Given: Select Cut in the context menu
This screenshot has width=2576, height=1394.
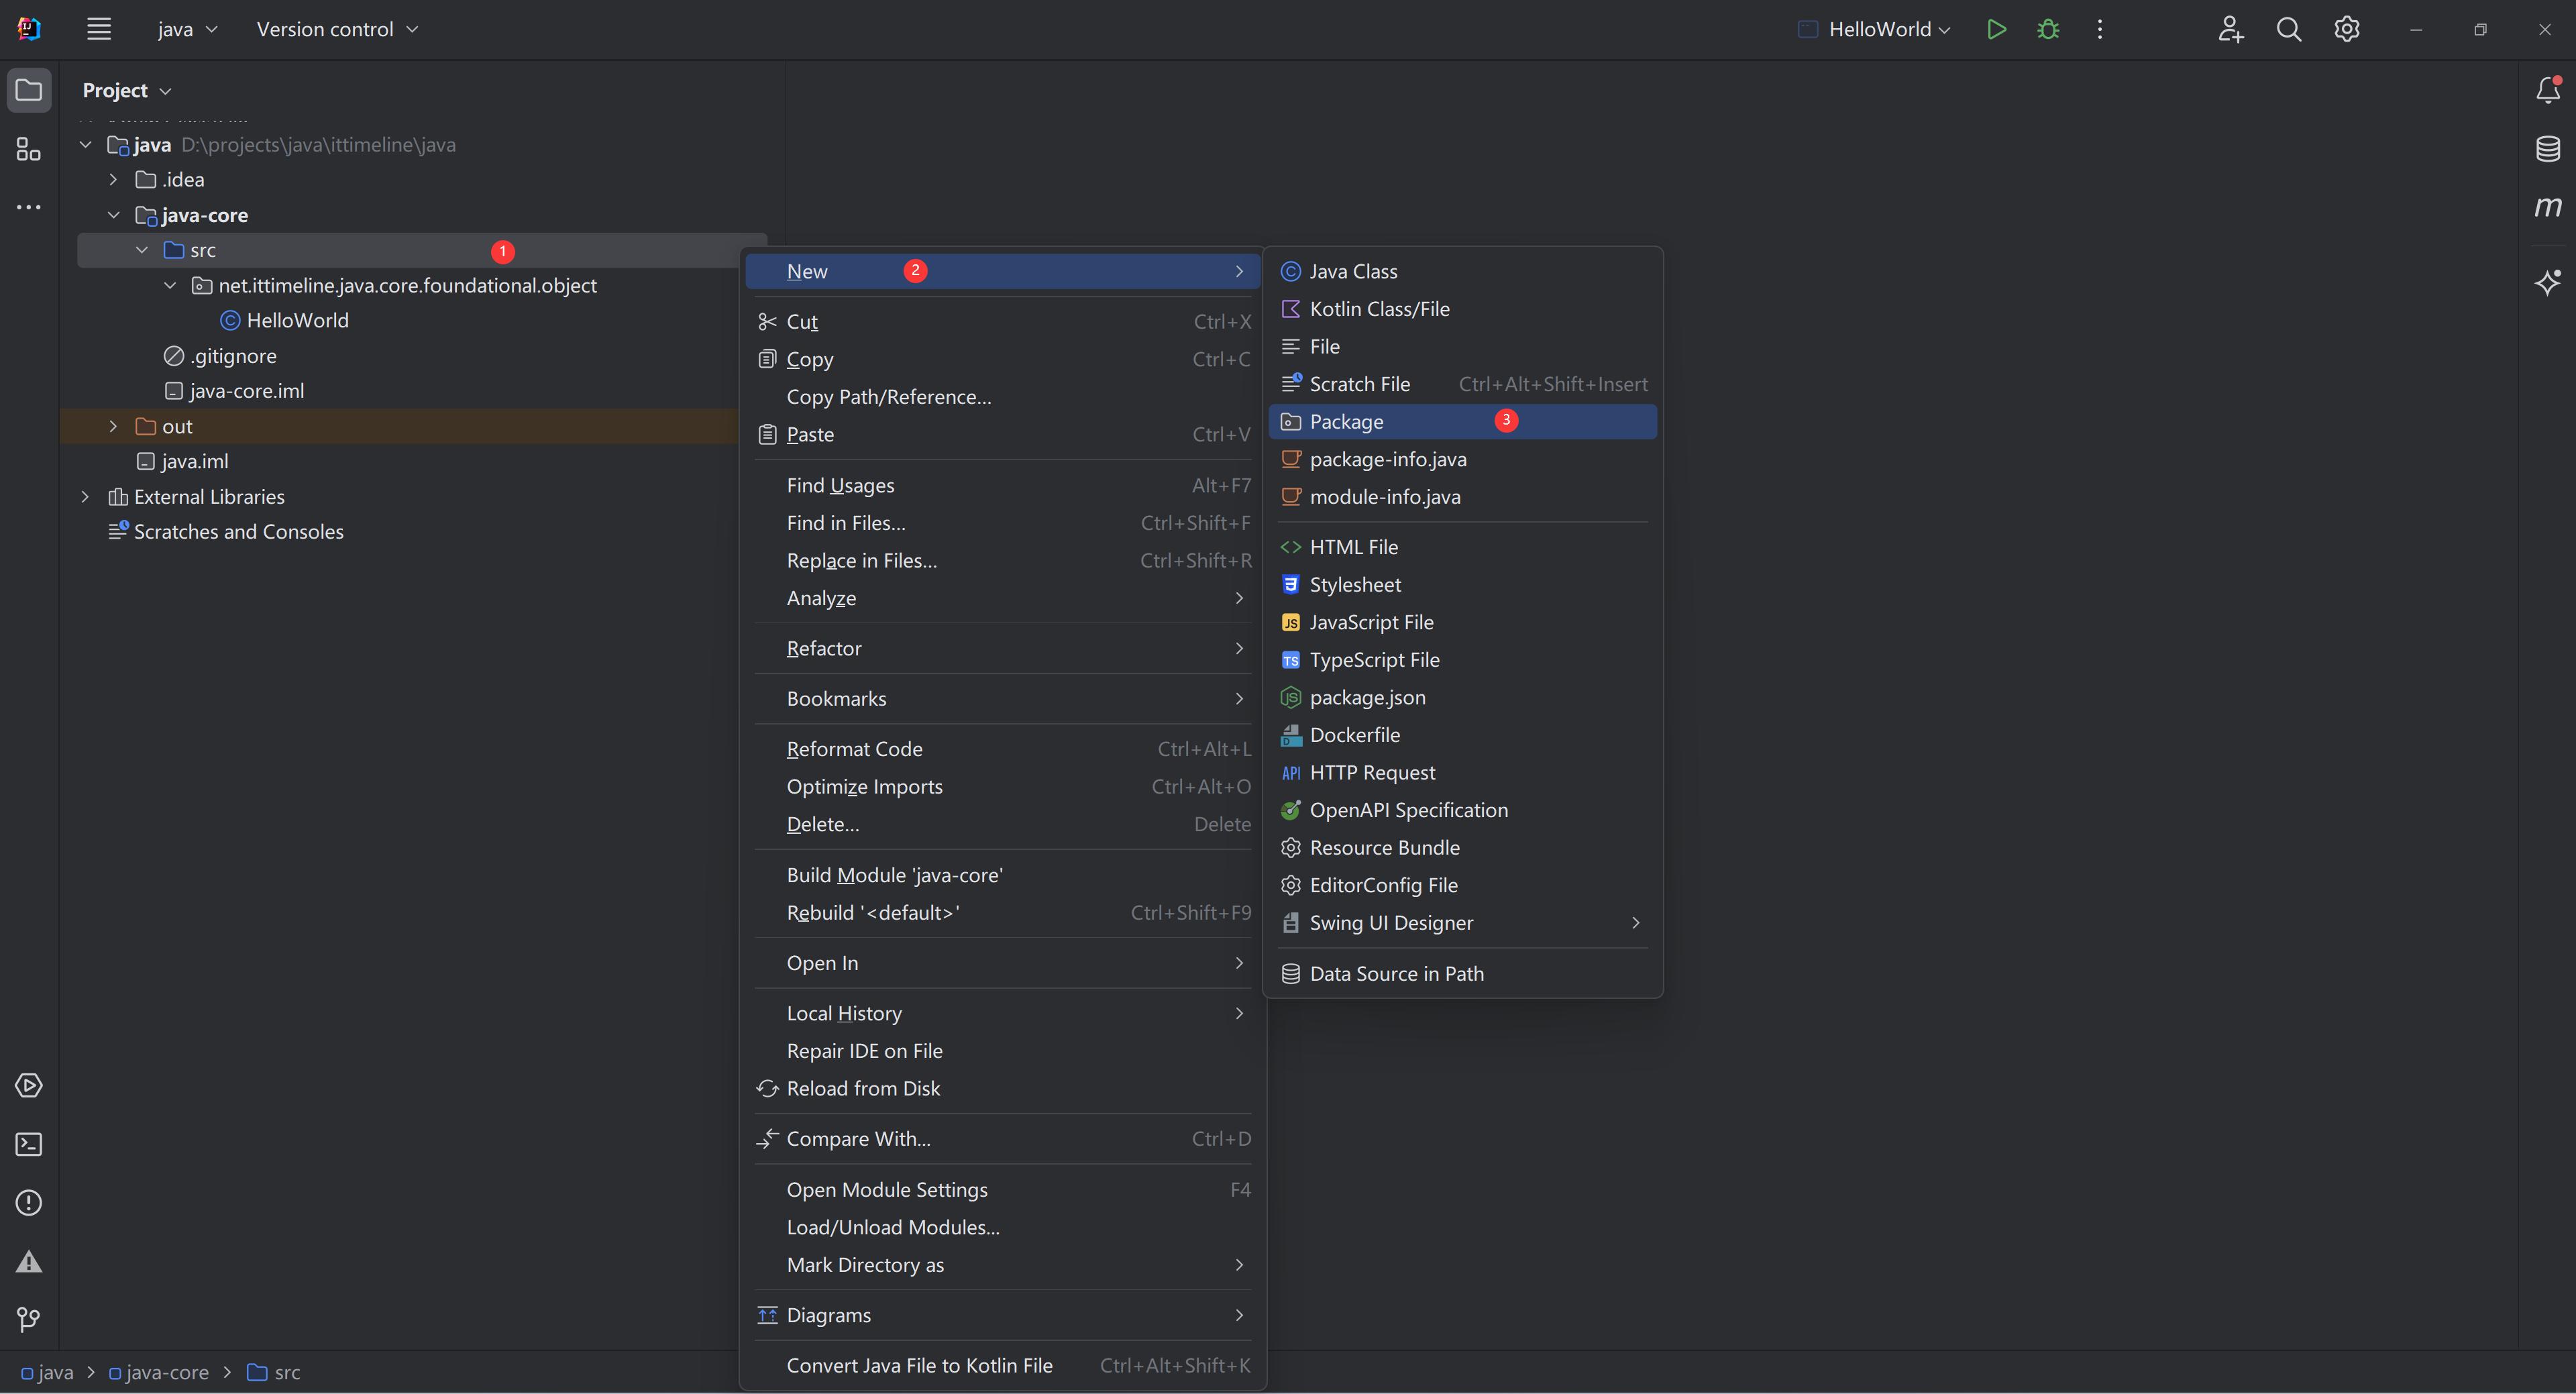Looking at the screenshot, I should pyautogui.click(x=1003, y=321).
